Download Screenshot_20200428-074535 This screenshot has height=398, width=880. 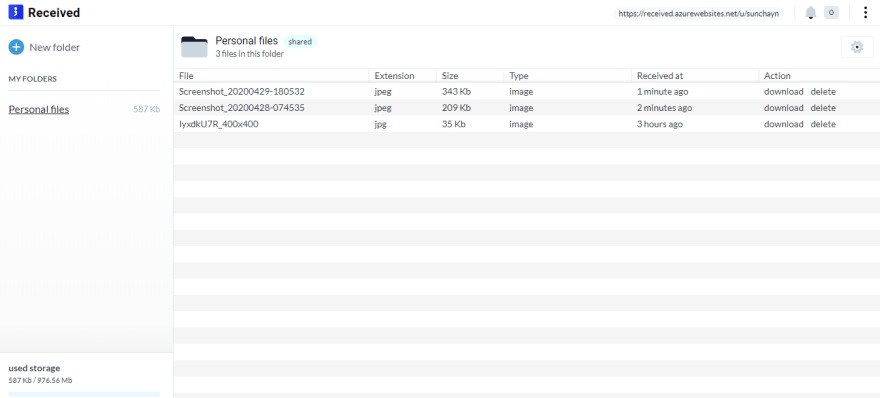click(x=783, y=108)
